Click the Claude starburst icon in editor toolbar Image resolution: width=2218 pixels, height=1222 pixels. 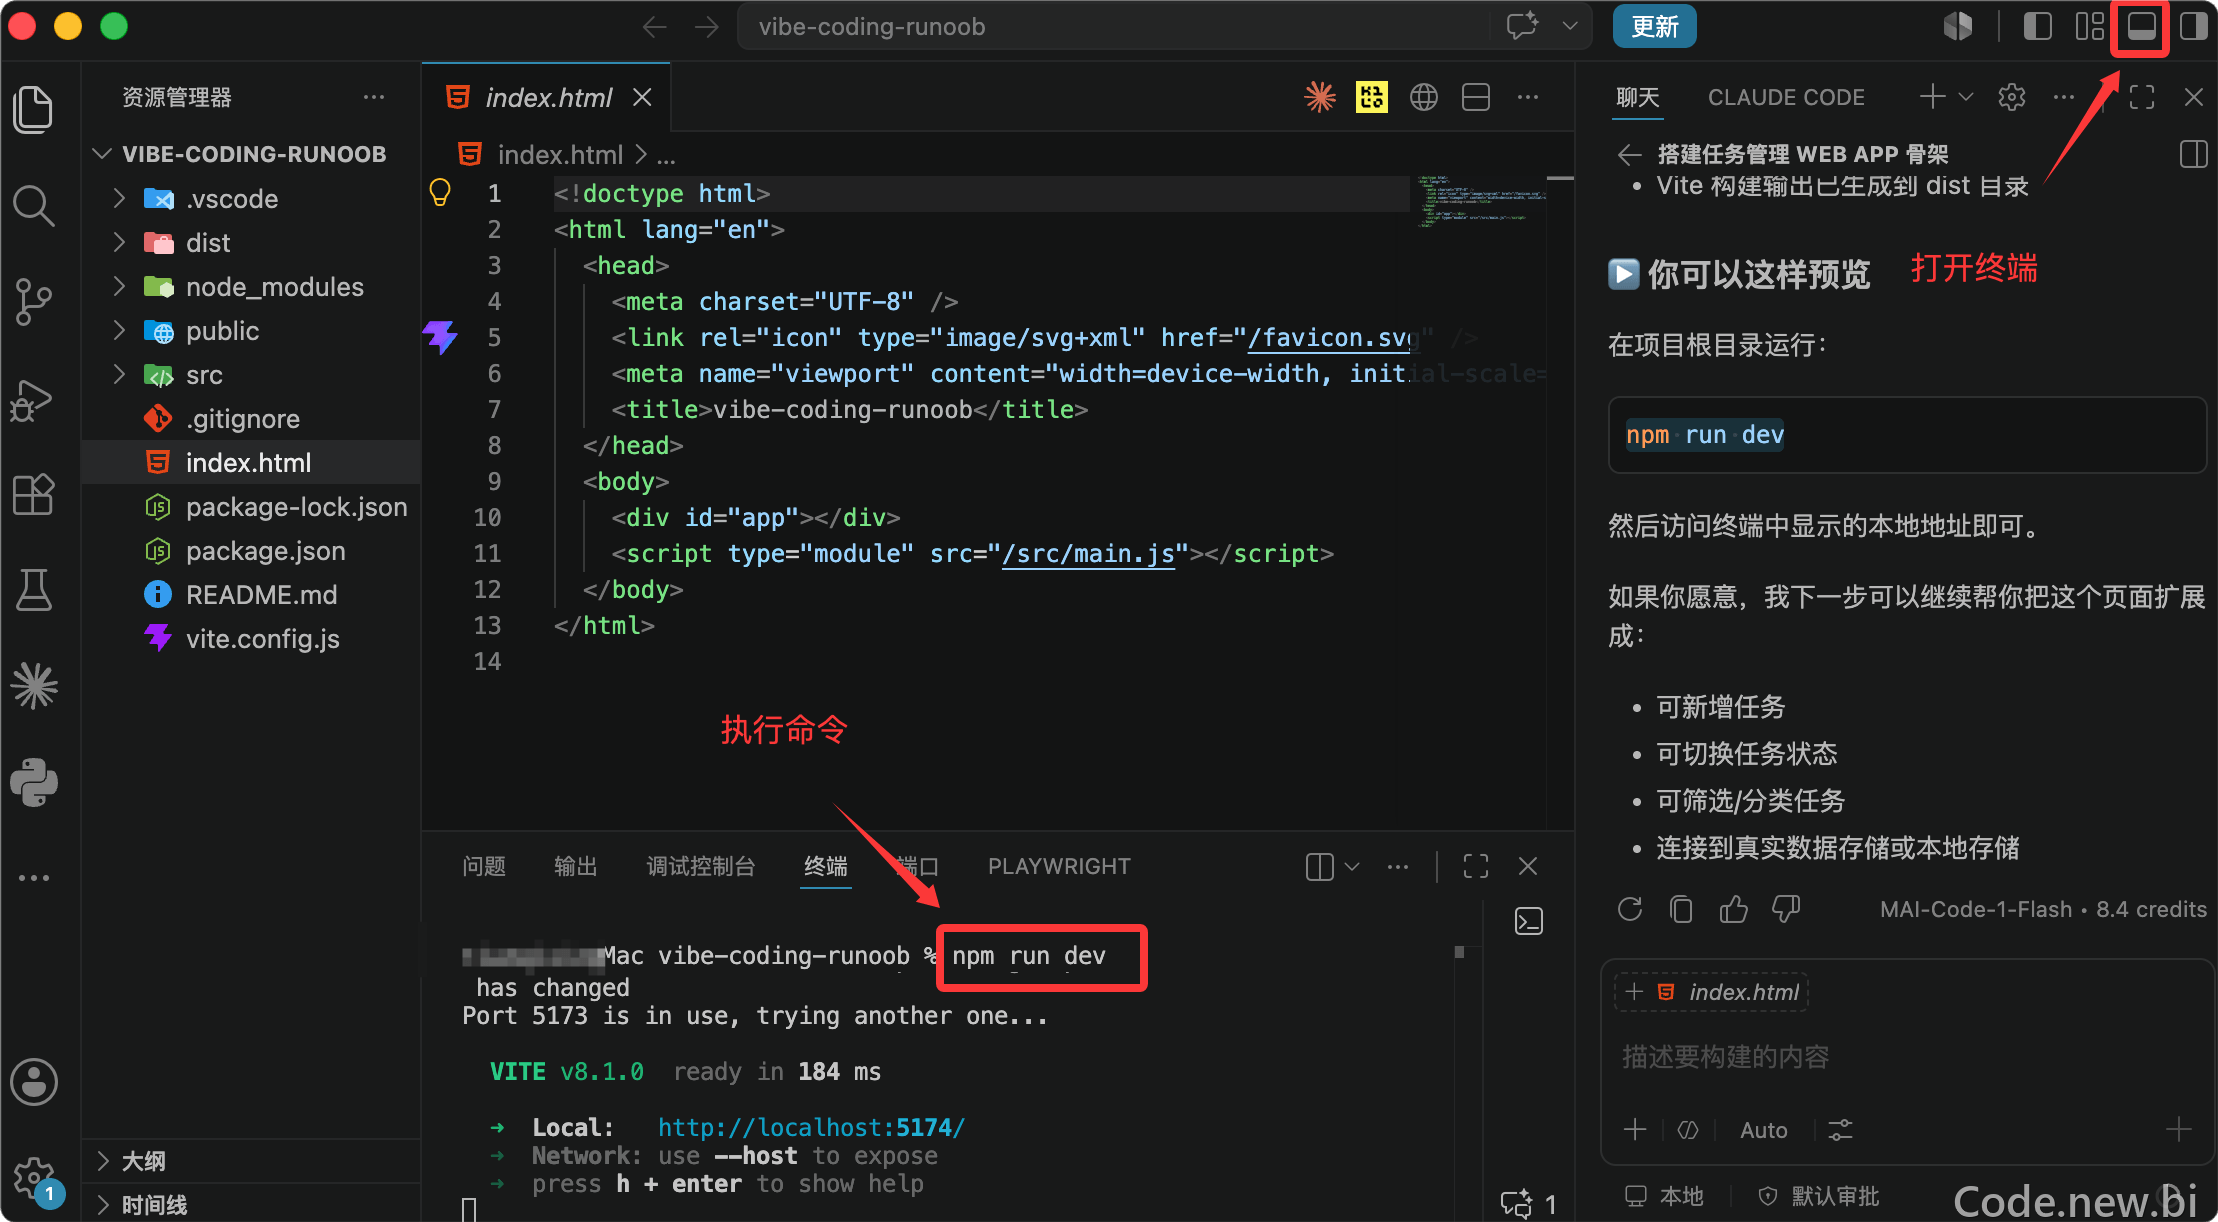(x=1320, y=97)
